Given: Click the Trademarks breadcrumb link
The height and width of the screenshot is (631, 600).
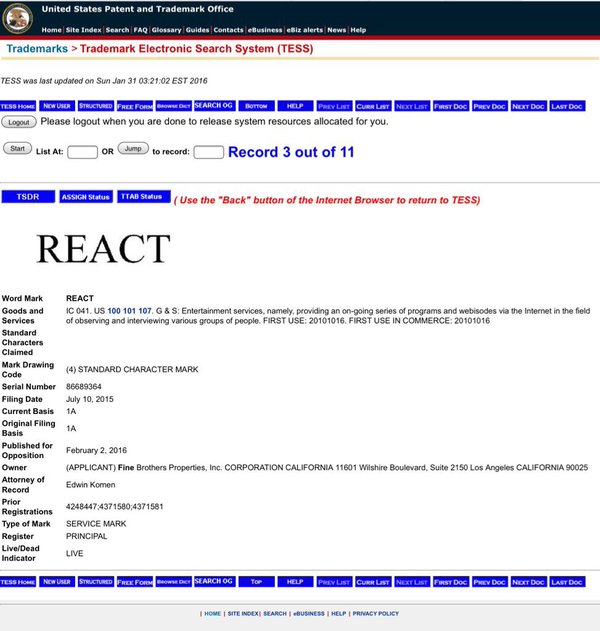Looking at the screenshot, I should 36,48.
